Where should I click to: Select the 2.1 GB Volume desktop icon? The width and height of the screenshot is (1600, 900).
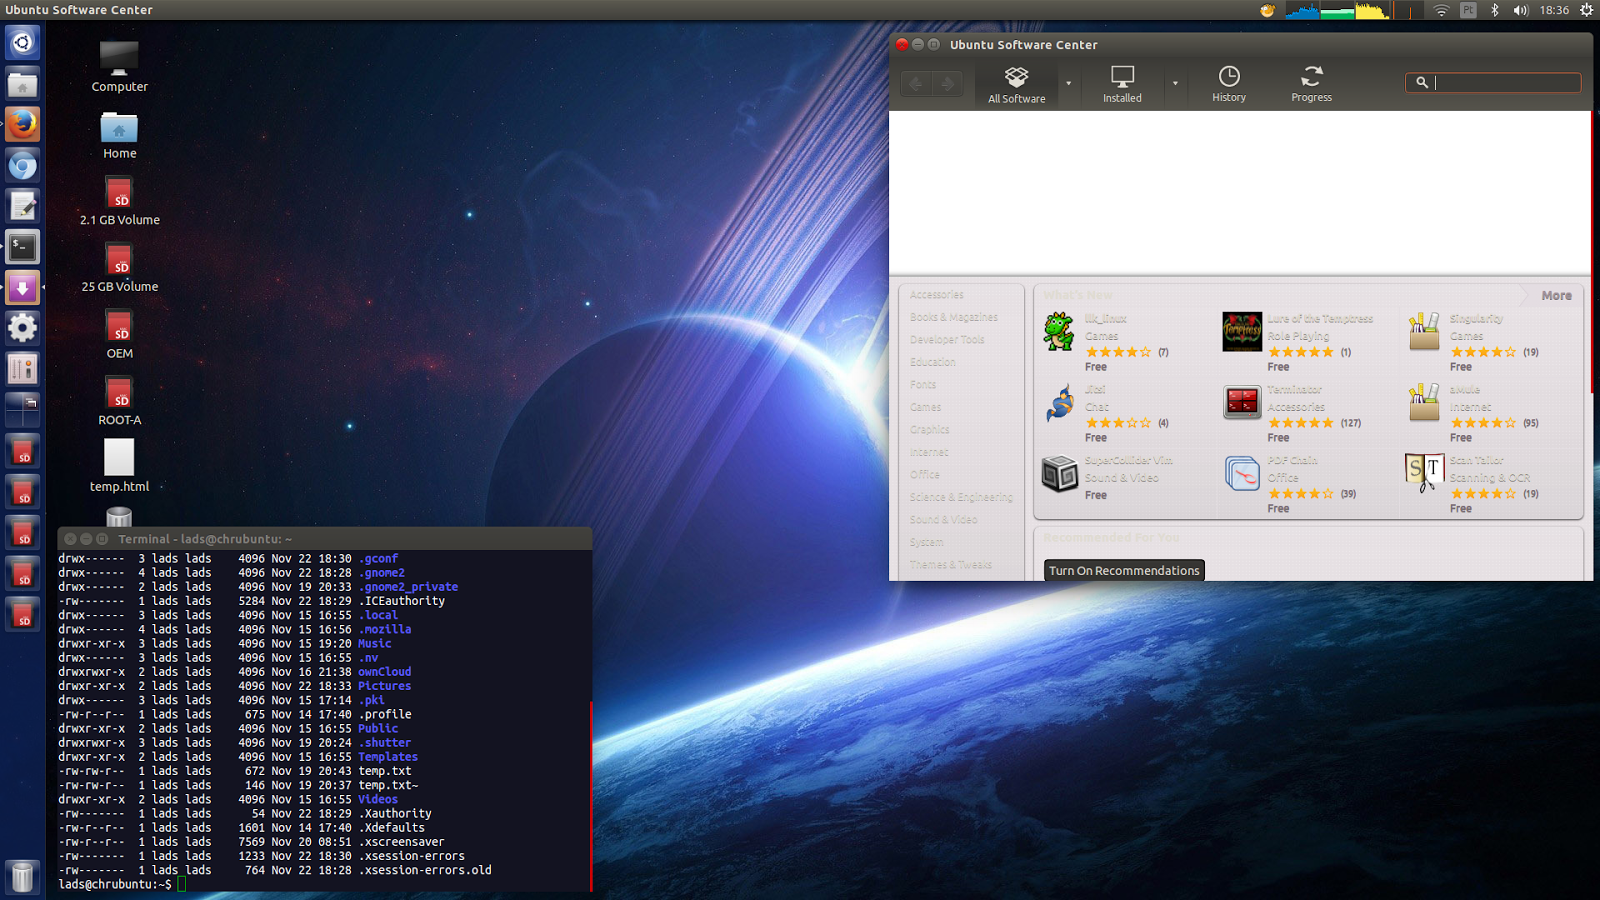point(119,201)
